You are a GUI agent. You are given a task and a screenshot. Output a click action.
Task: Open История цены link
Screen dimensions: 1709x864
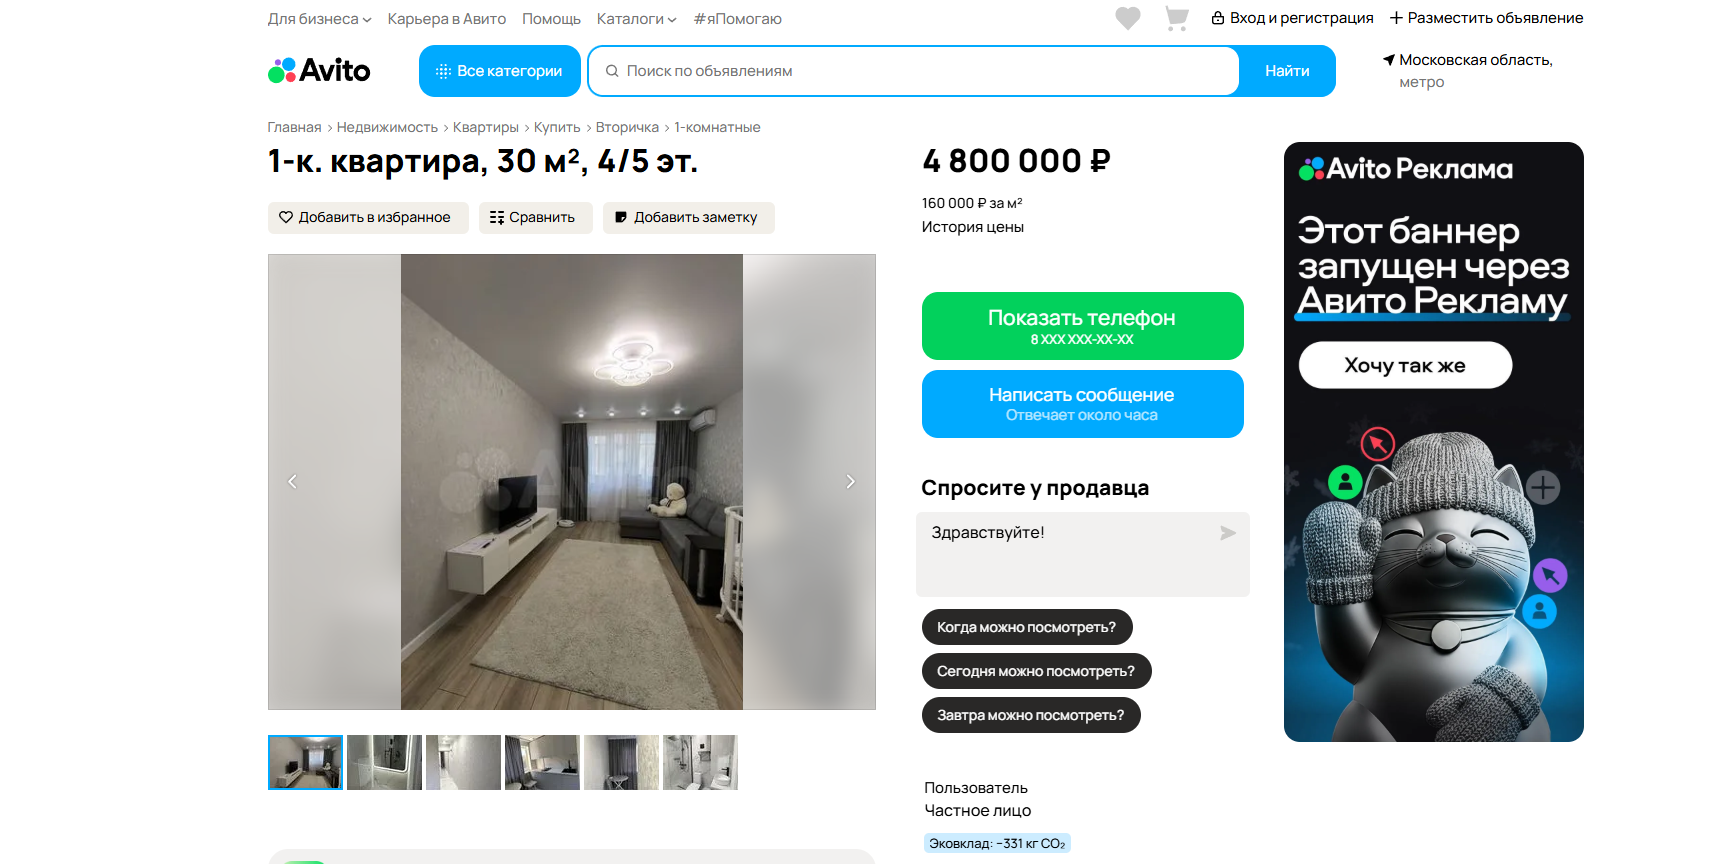coord(972,227)
